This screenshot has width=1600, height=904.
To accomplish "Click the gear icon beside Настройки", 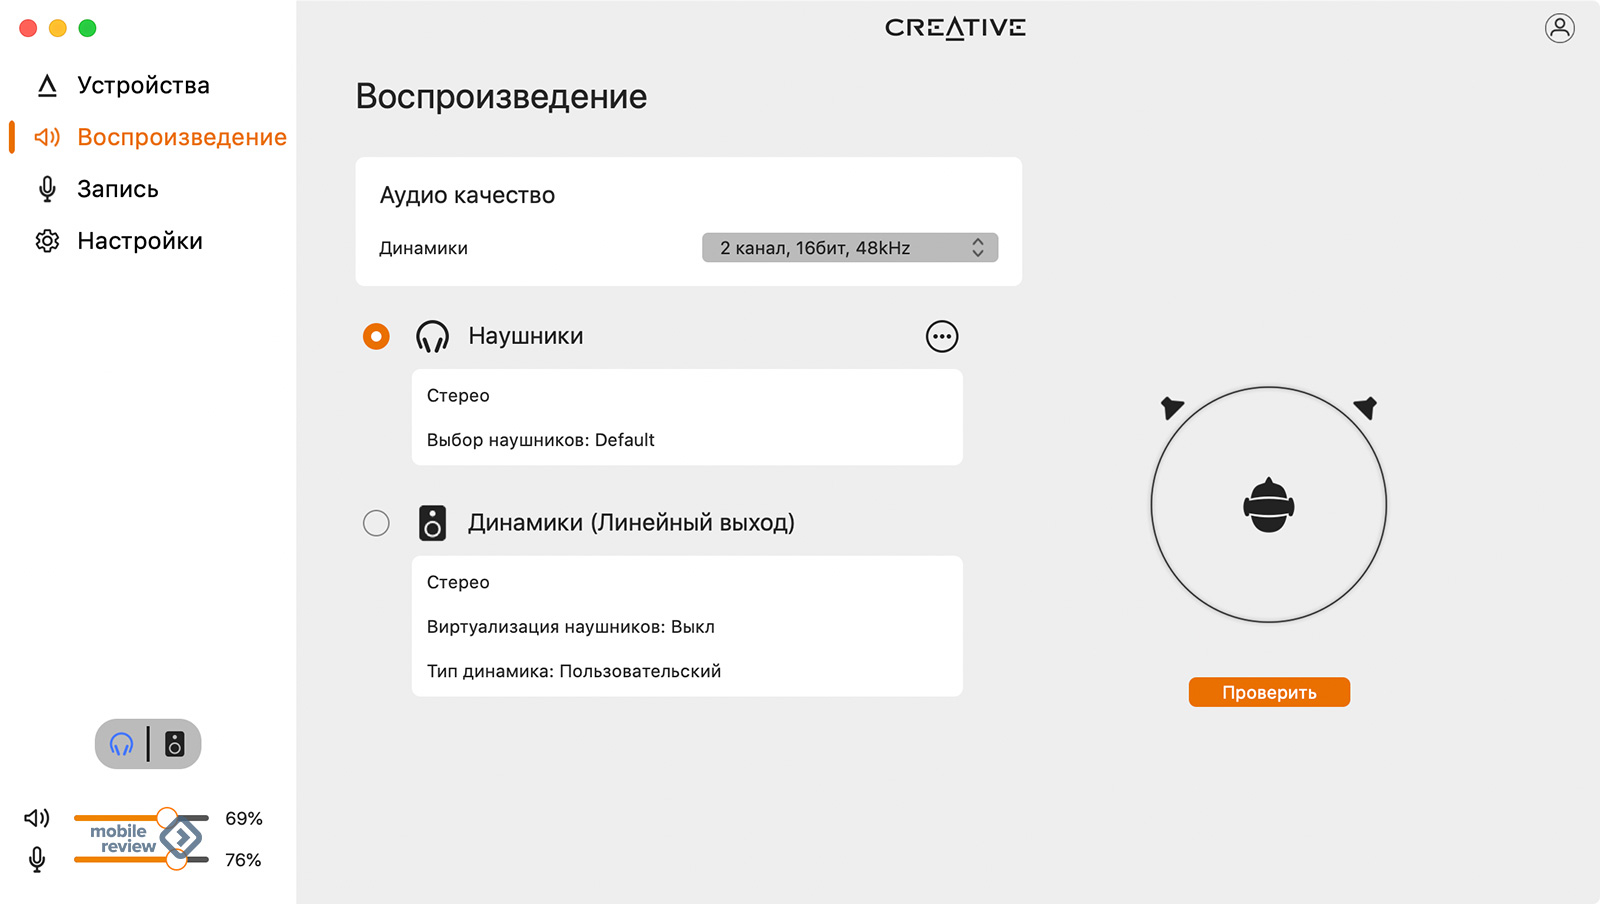I will click(47, 241).
